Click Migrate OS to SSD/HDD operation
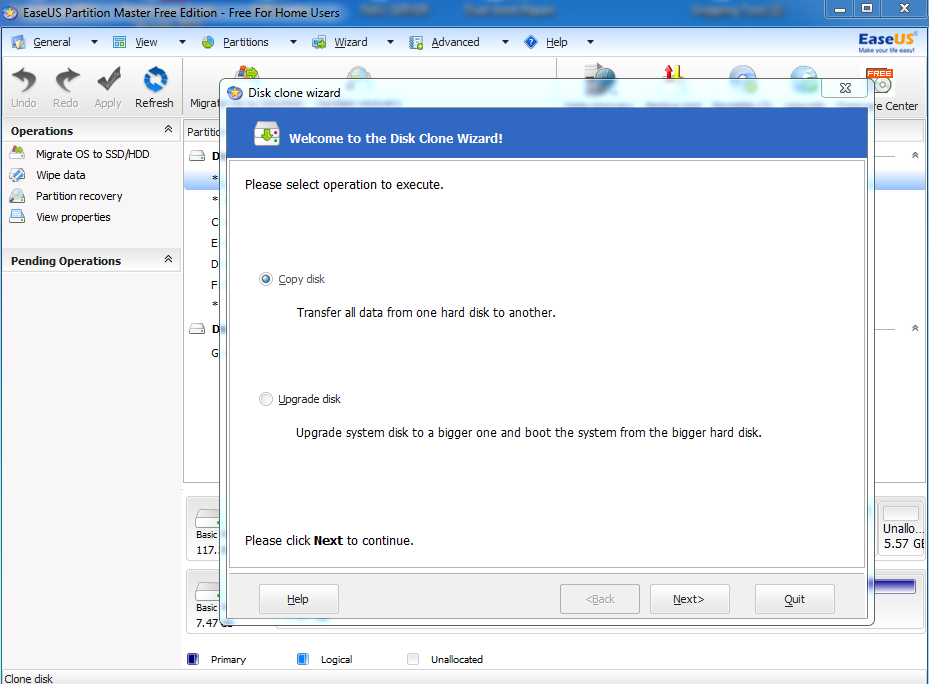The image size is (929, 684). click(x=92, y=154)
